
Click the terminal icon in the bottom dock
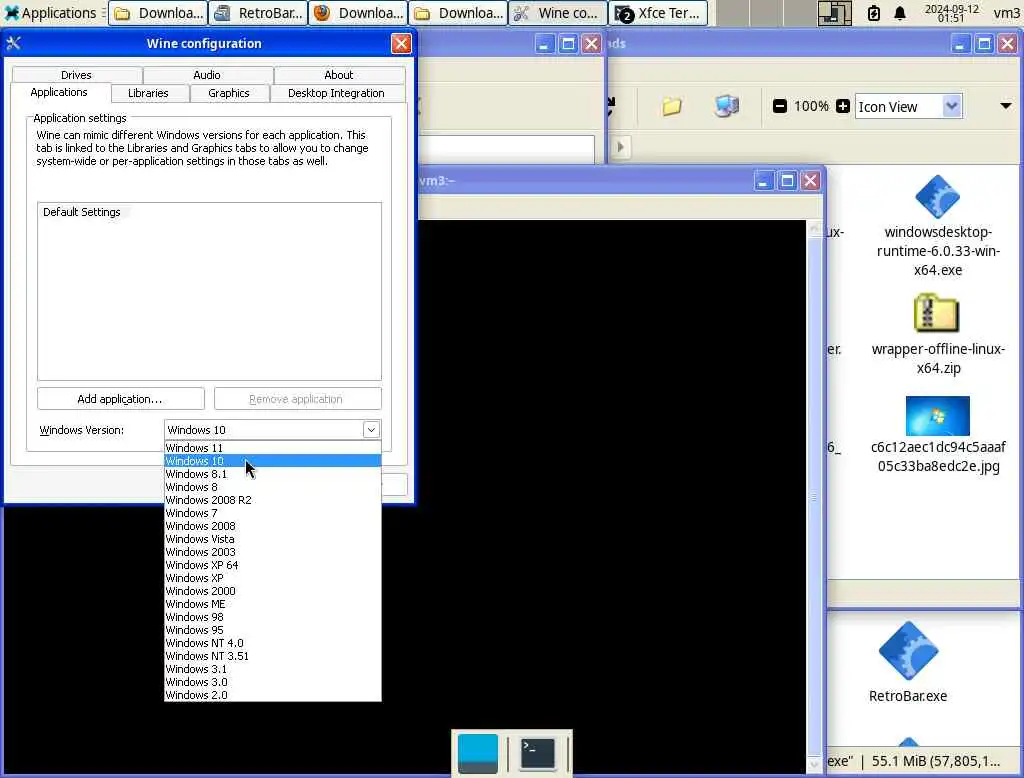[537, 753]
